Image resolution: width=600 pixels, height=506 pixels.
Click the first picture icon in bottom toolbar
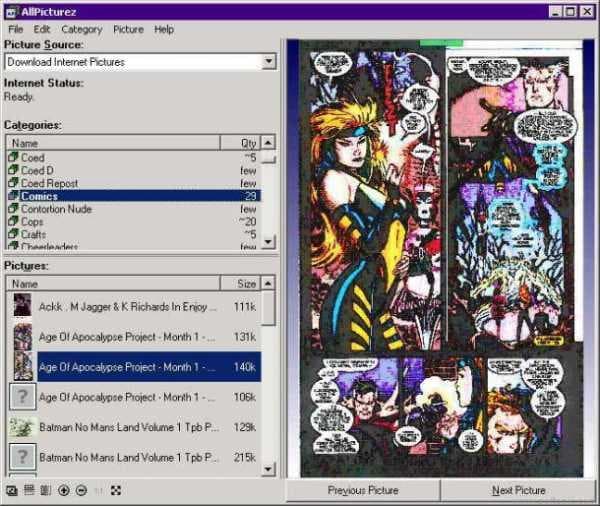(11, 490)
